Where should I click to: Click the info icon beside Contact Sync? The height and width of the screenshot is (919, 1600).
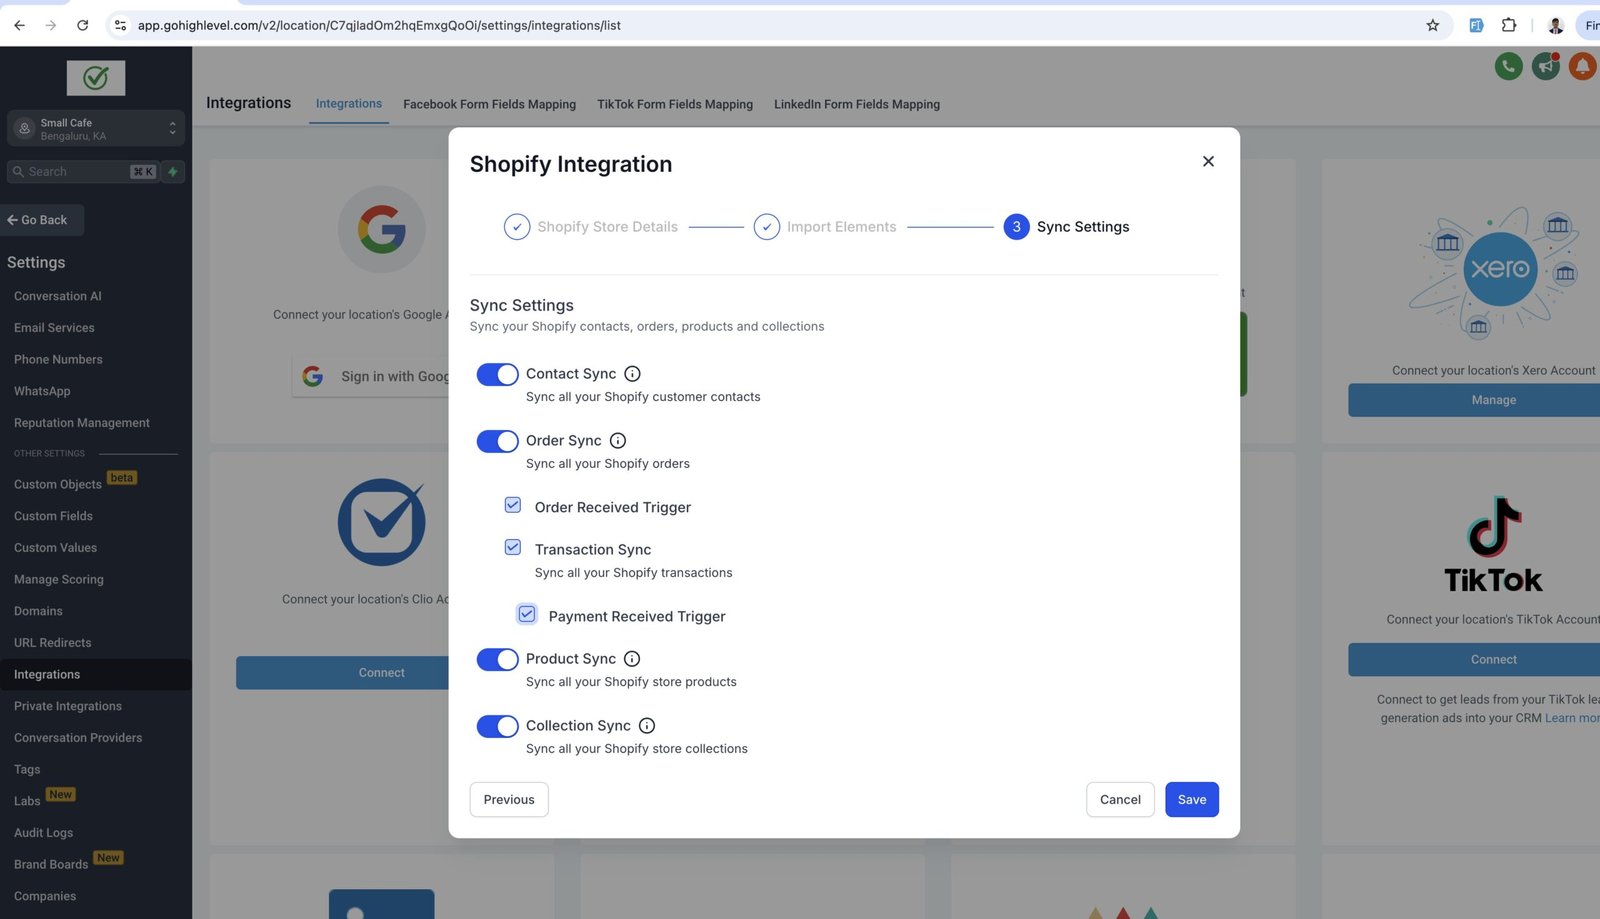632,374
